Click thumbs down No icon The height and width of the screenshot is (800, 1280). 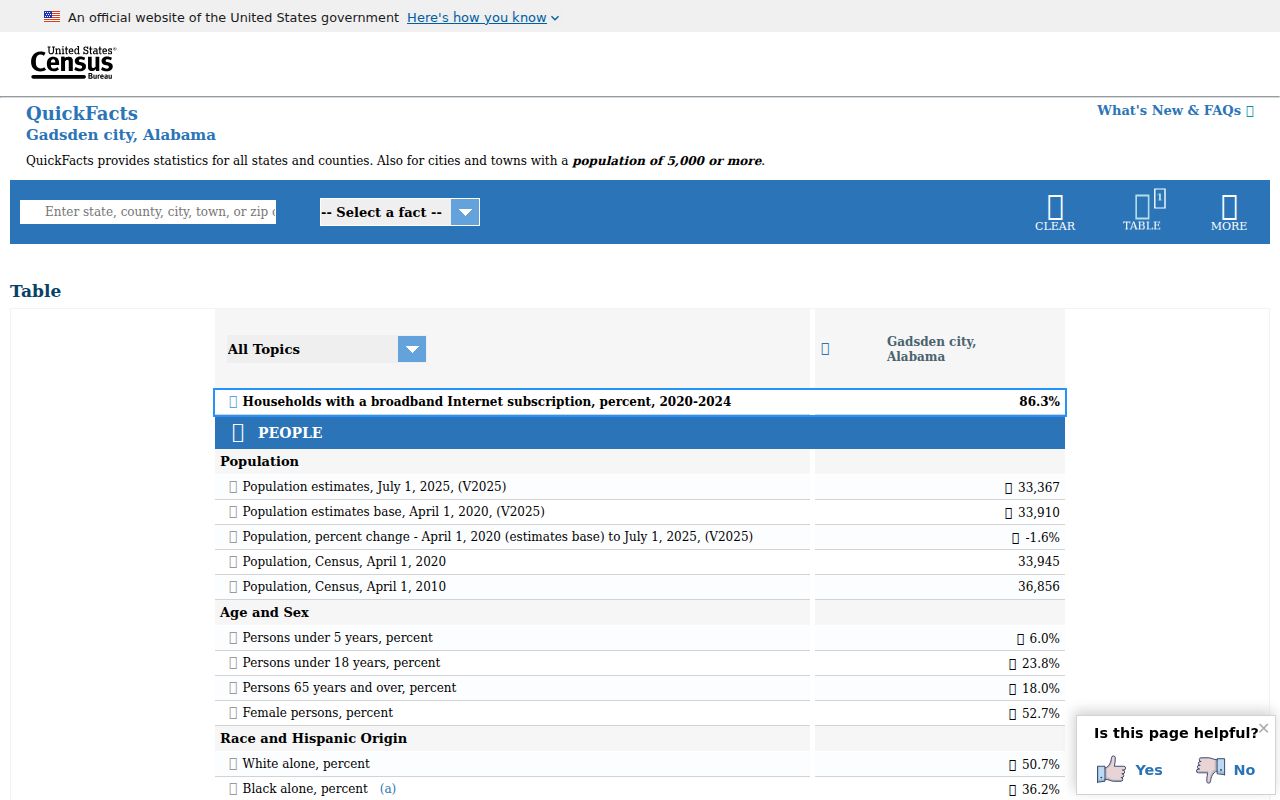tap(1210, 769)
